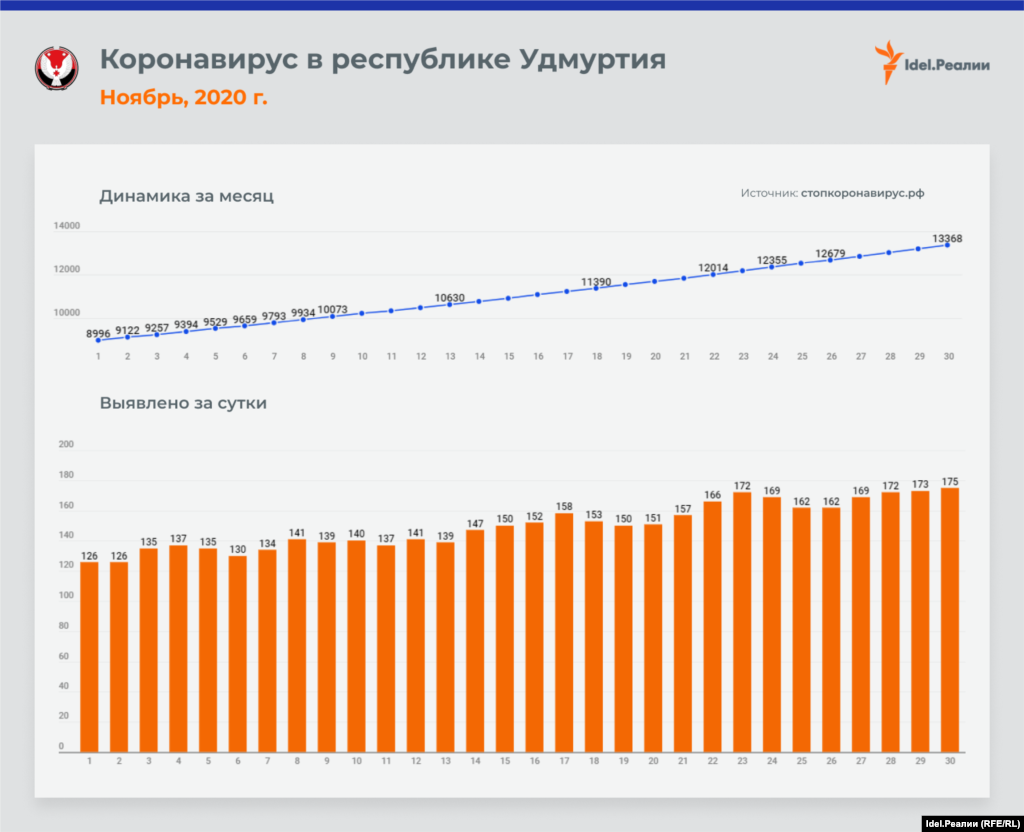Click the Динамика за месяц chart heading
The height and width of the screenshot is (832, 1024).
[x=186, y=196]
